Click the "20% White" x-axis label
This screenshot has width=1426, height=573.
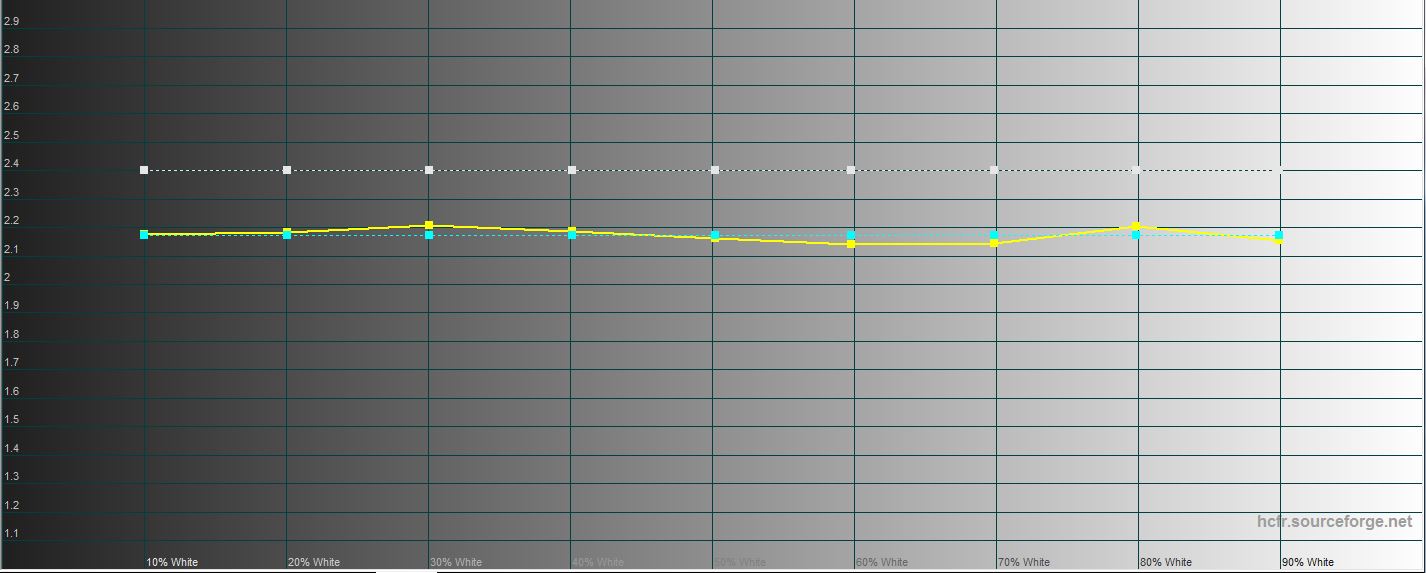click(x=314, y=562)
